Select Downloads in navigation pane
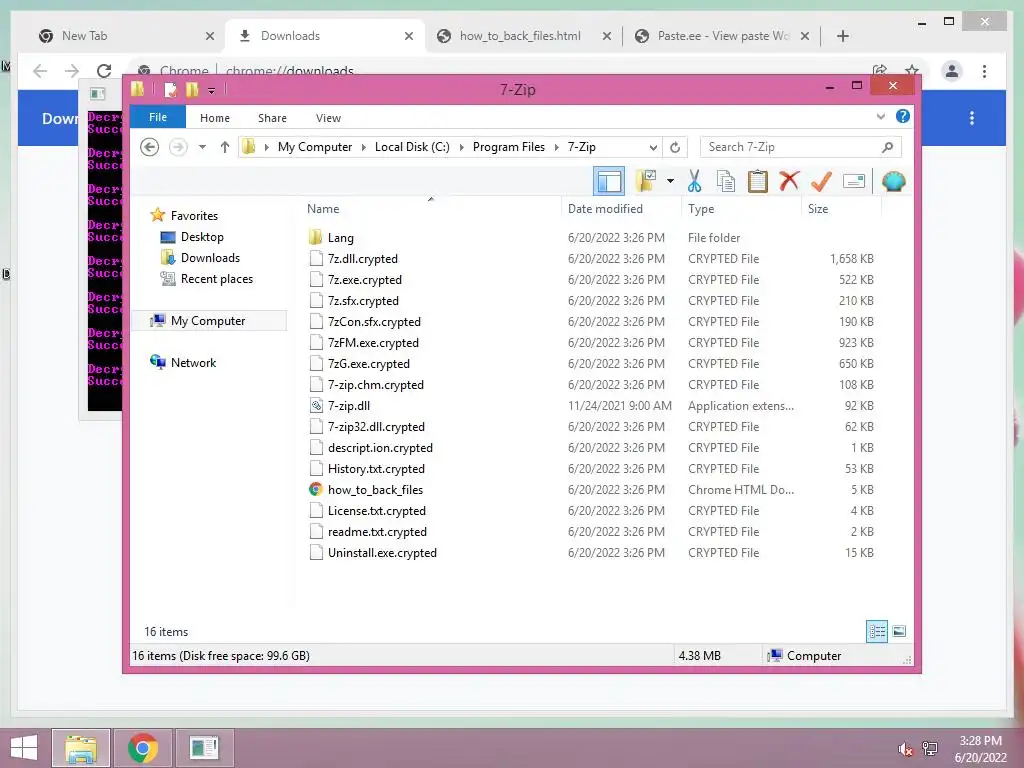The width and height of the screenshot is (1024, 768). click(x=210, y=258)
